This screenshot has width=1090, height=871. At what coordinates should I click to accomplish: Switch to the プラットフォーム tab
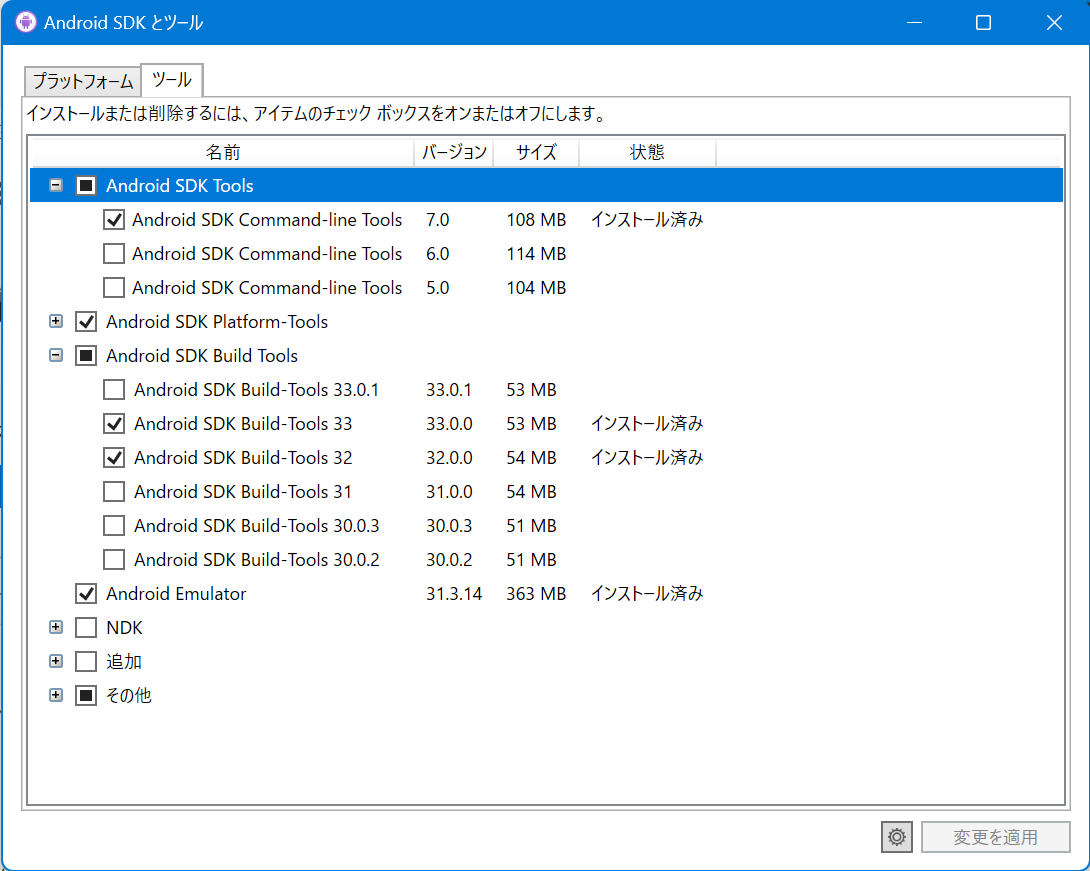83,81
